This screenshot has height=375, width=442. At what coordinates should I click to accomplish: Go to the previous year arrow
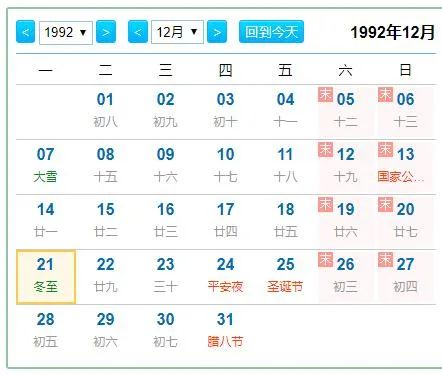(25, 32)
